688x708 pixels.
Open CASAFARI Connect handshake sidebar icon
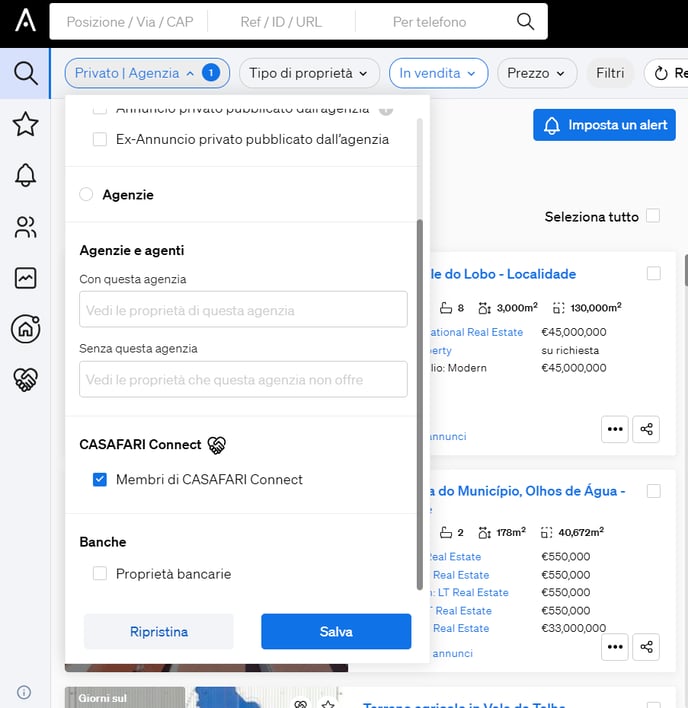tap(25, 379)
